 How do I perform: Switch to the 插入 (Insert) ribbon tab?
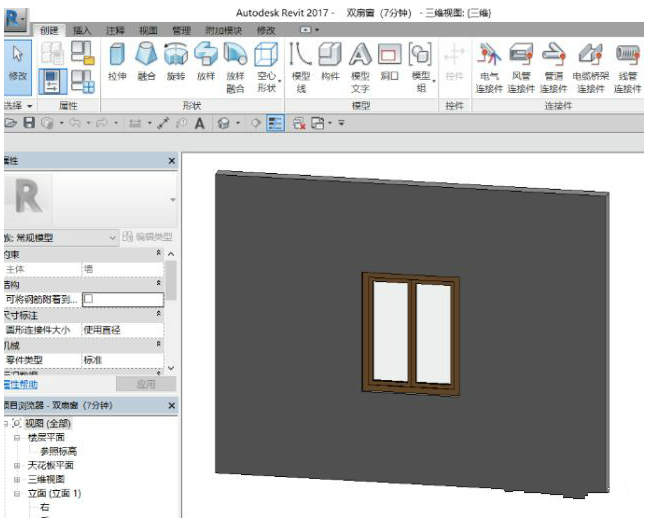pyautogui.click(x=81, y=30)
